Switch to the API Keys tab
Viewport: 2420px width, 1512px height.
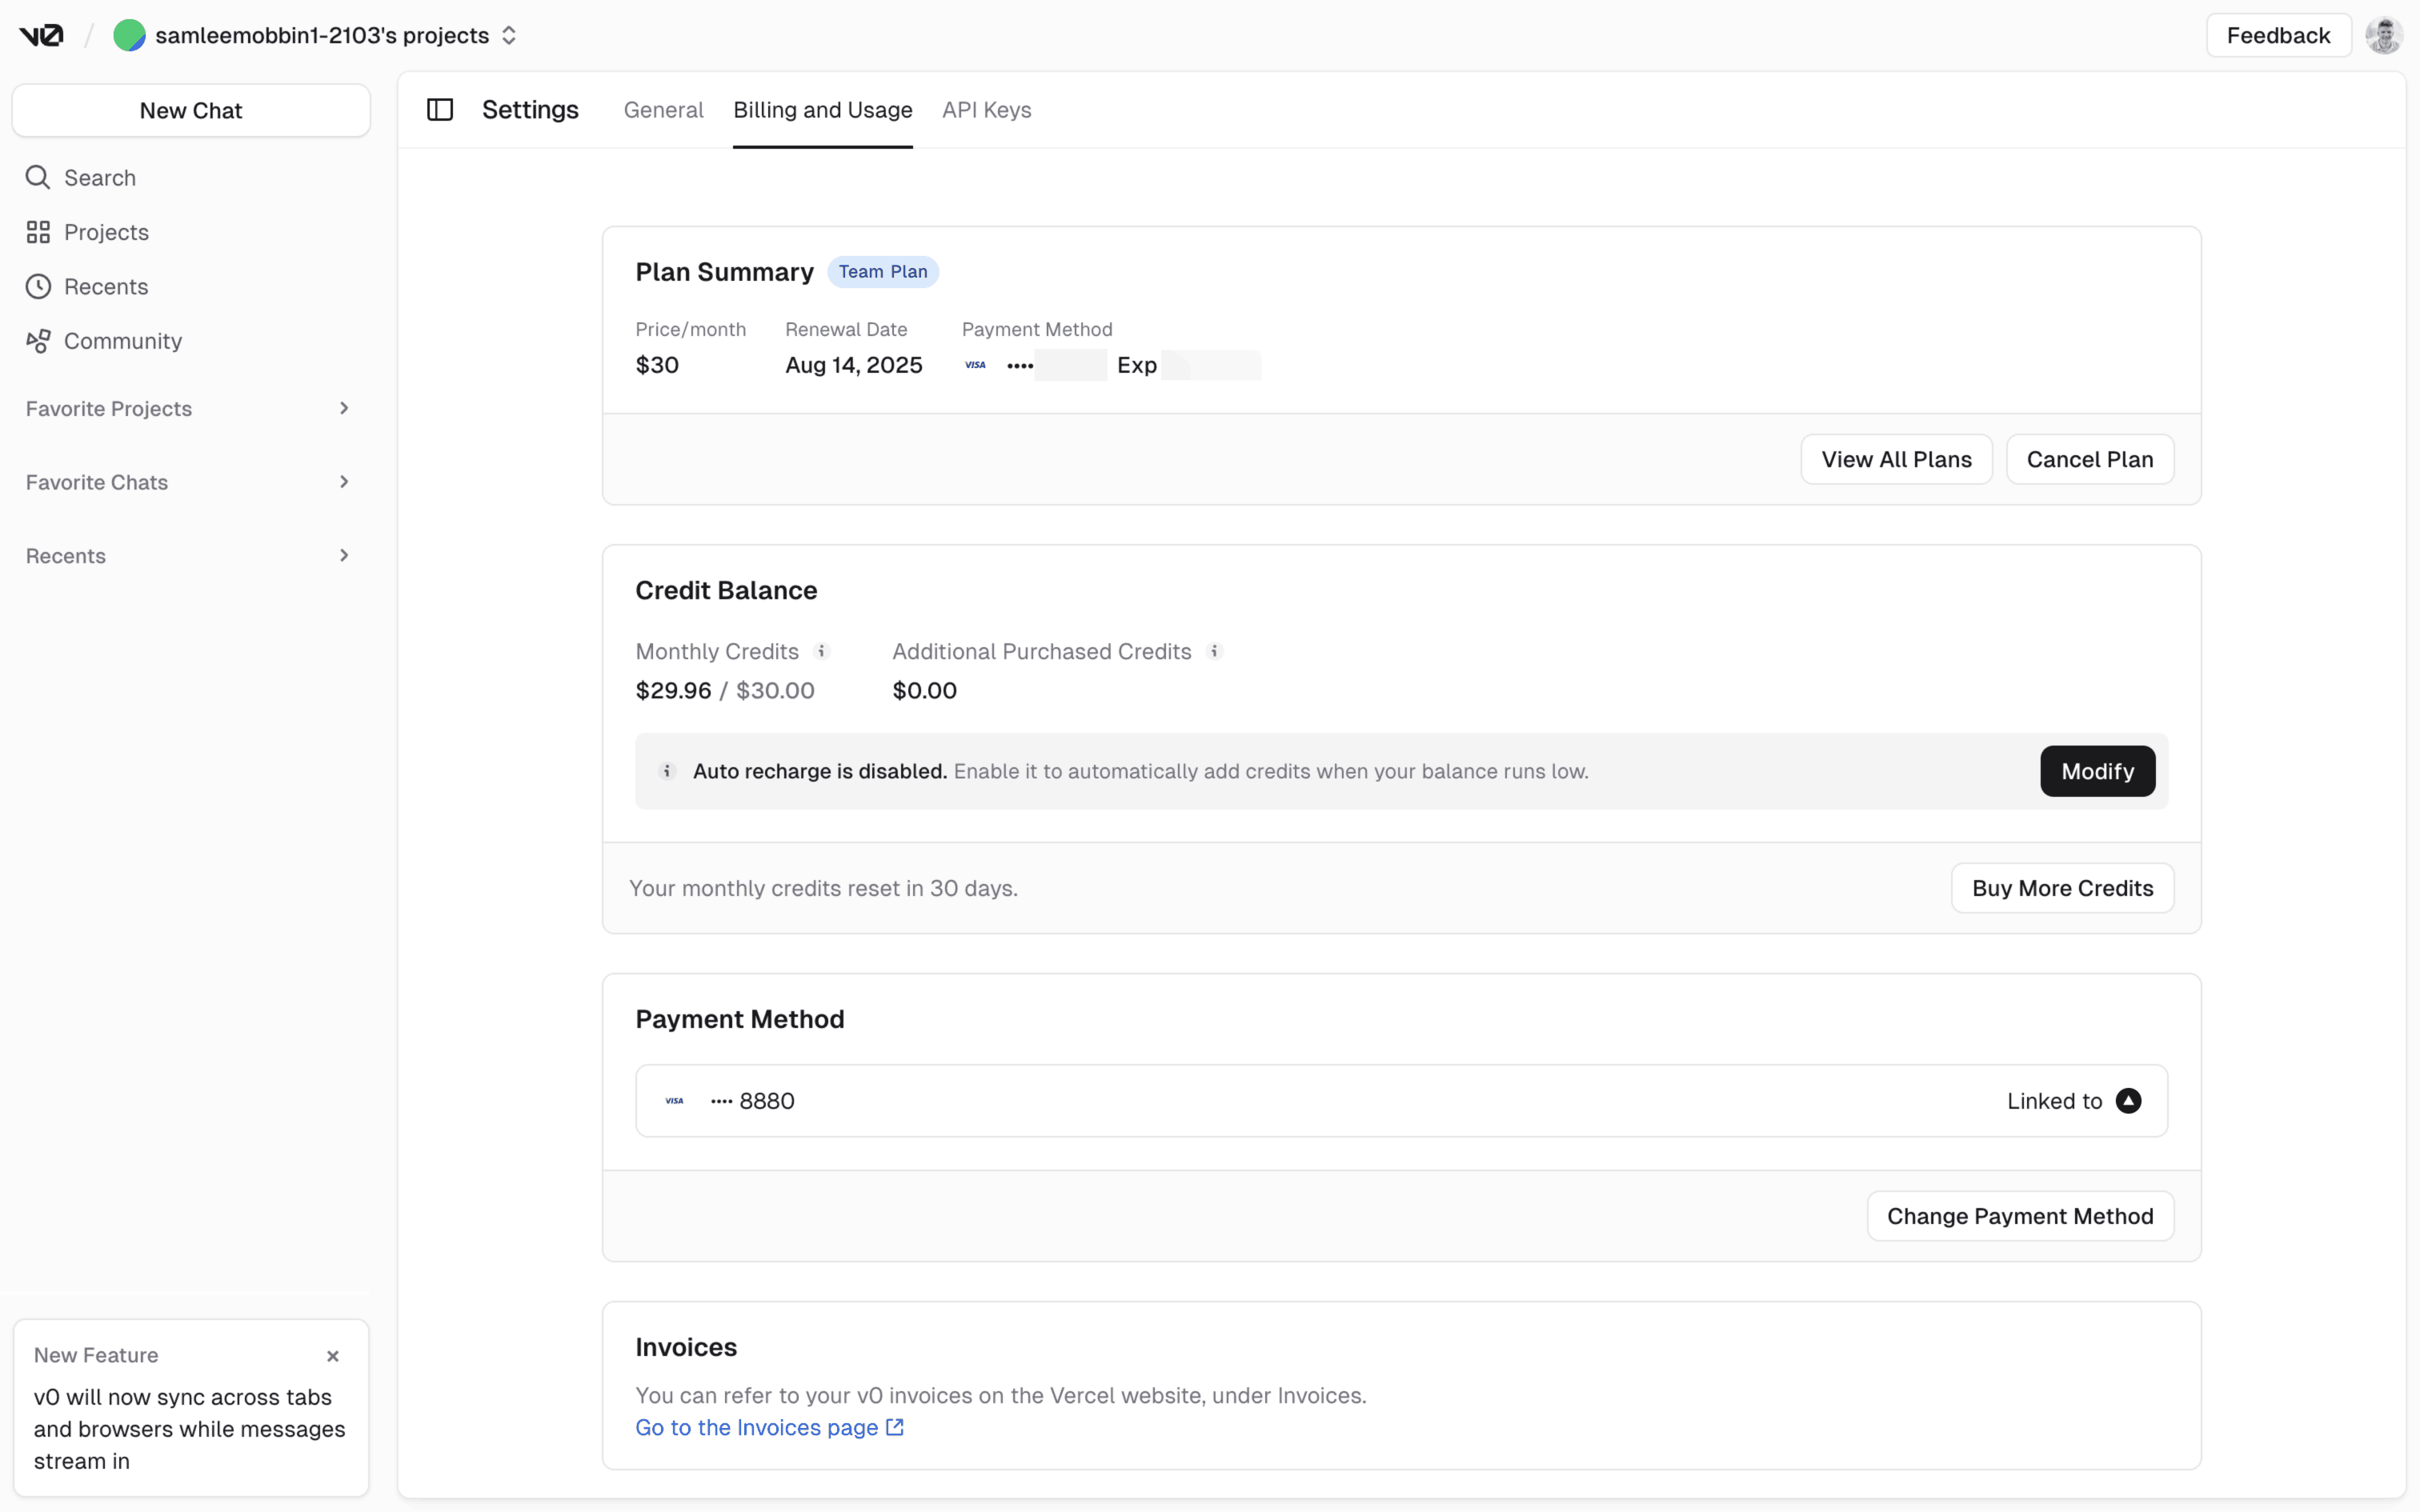[986, 110]
